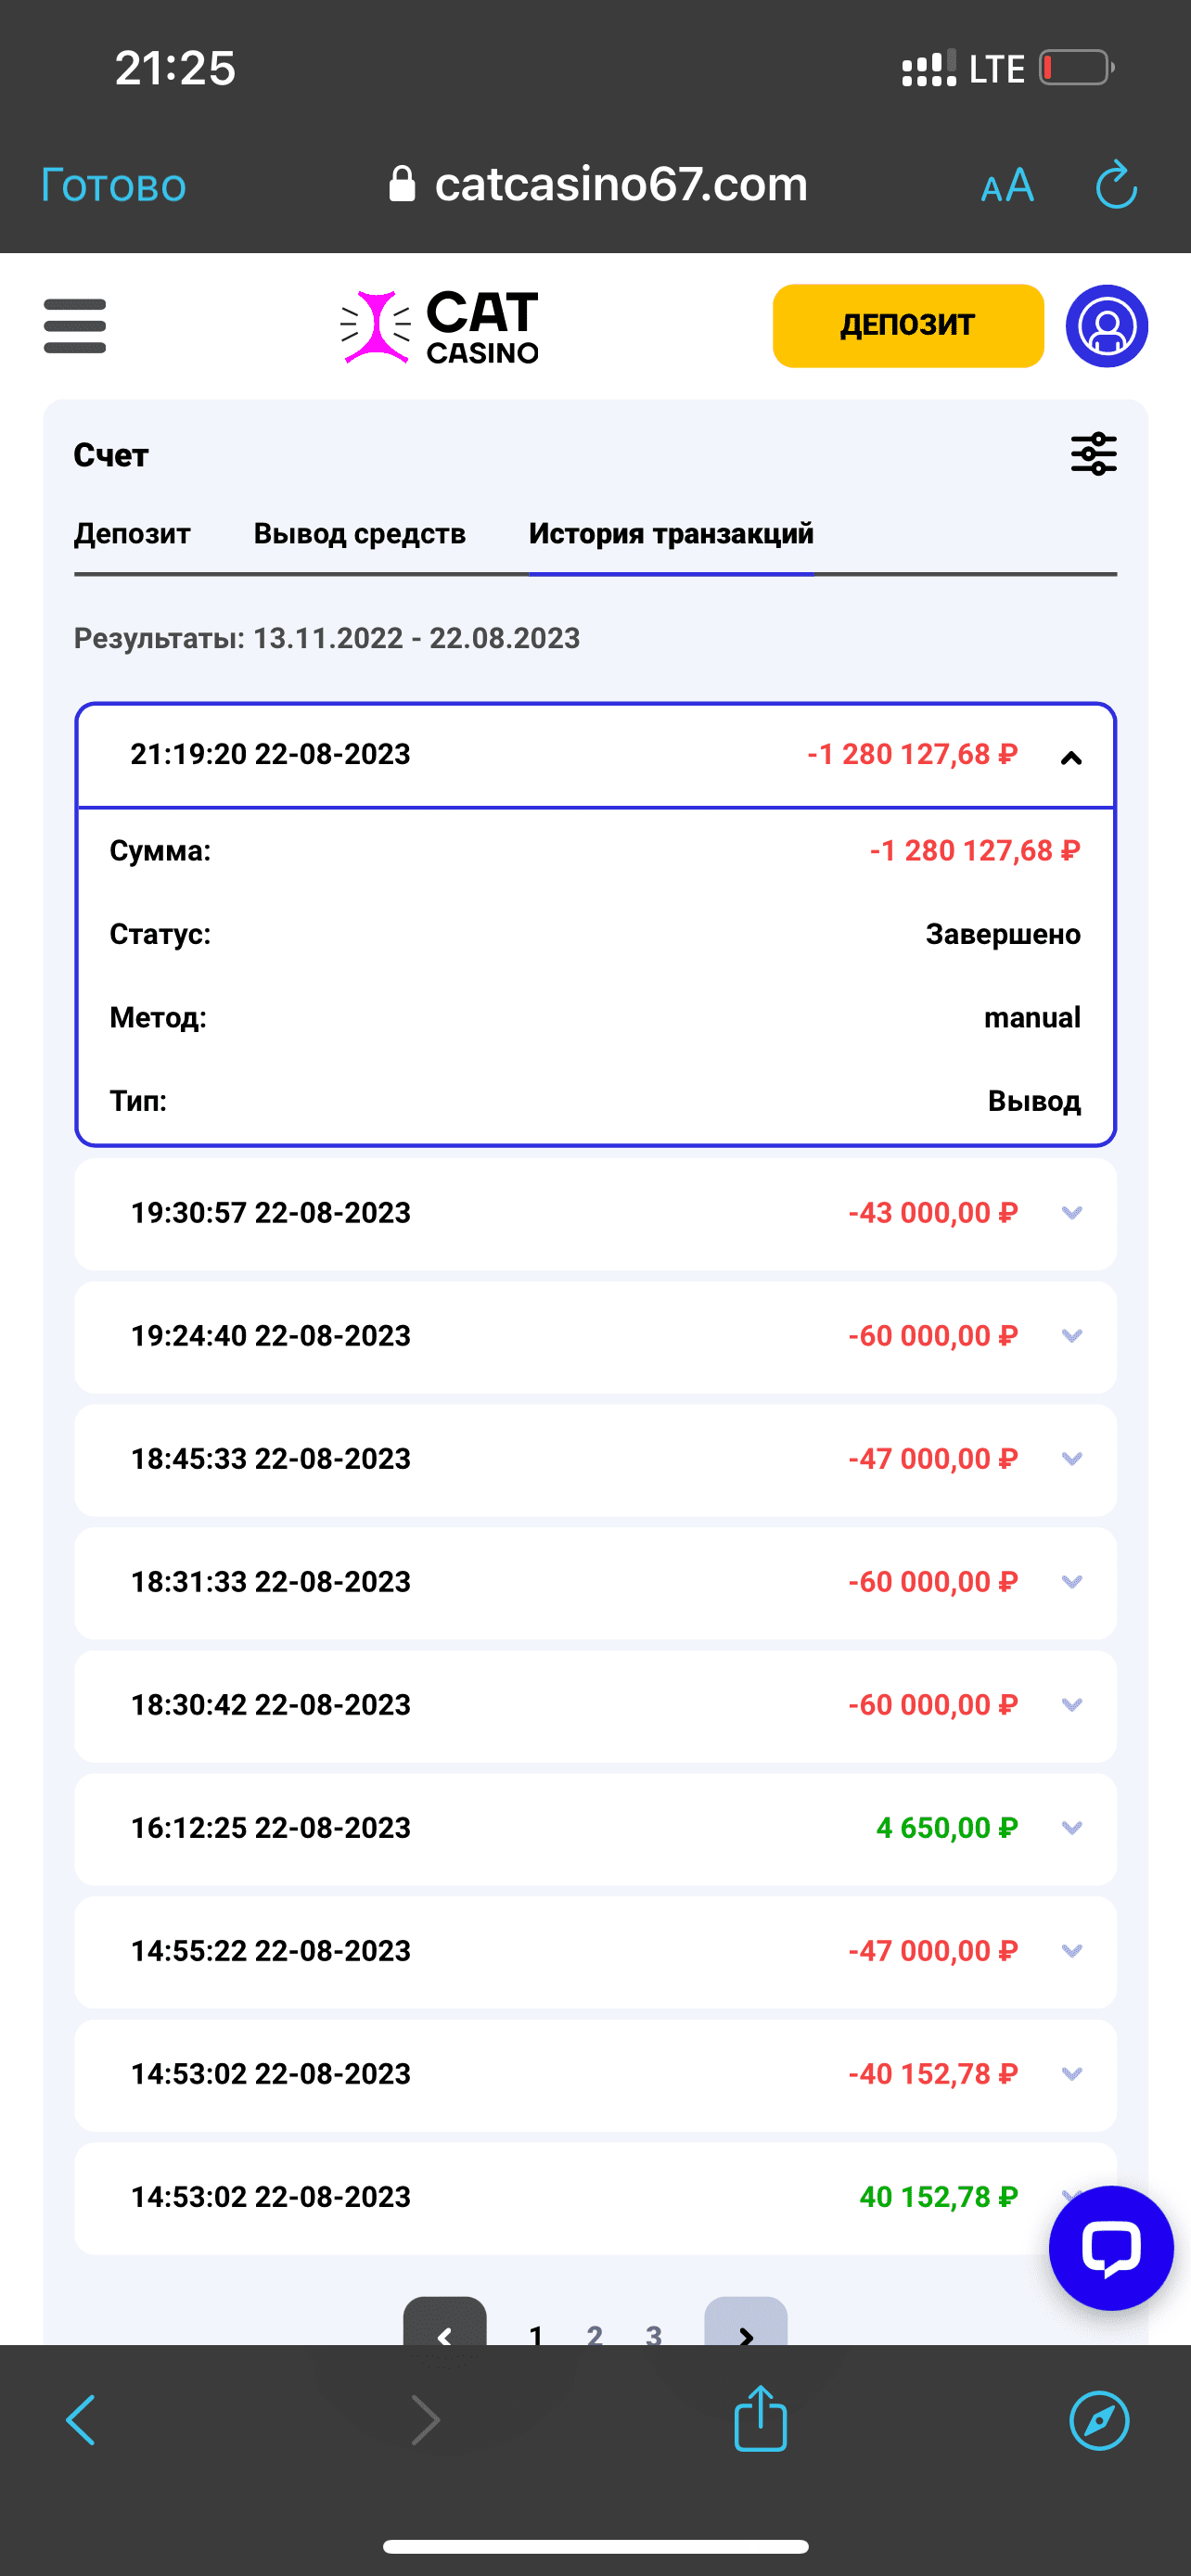
Task: Expand the 18:30:42 transaction row
Action: [x=595, y=1705]
